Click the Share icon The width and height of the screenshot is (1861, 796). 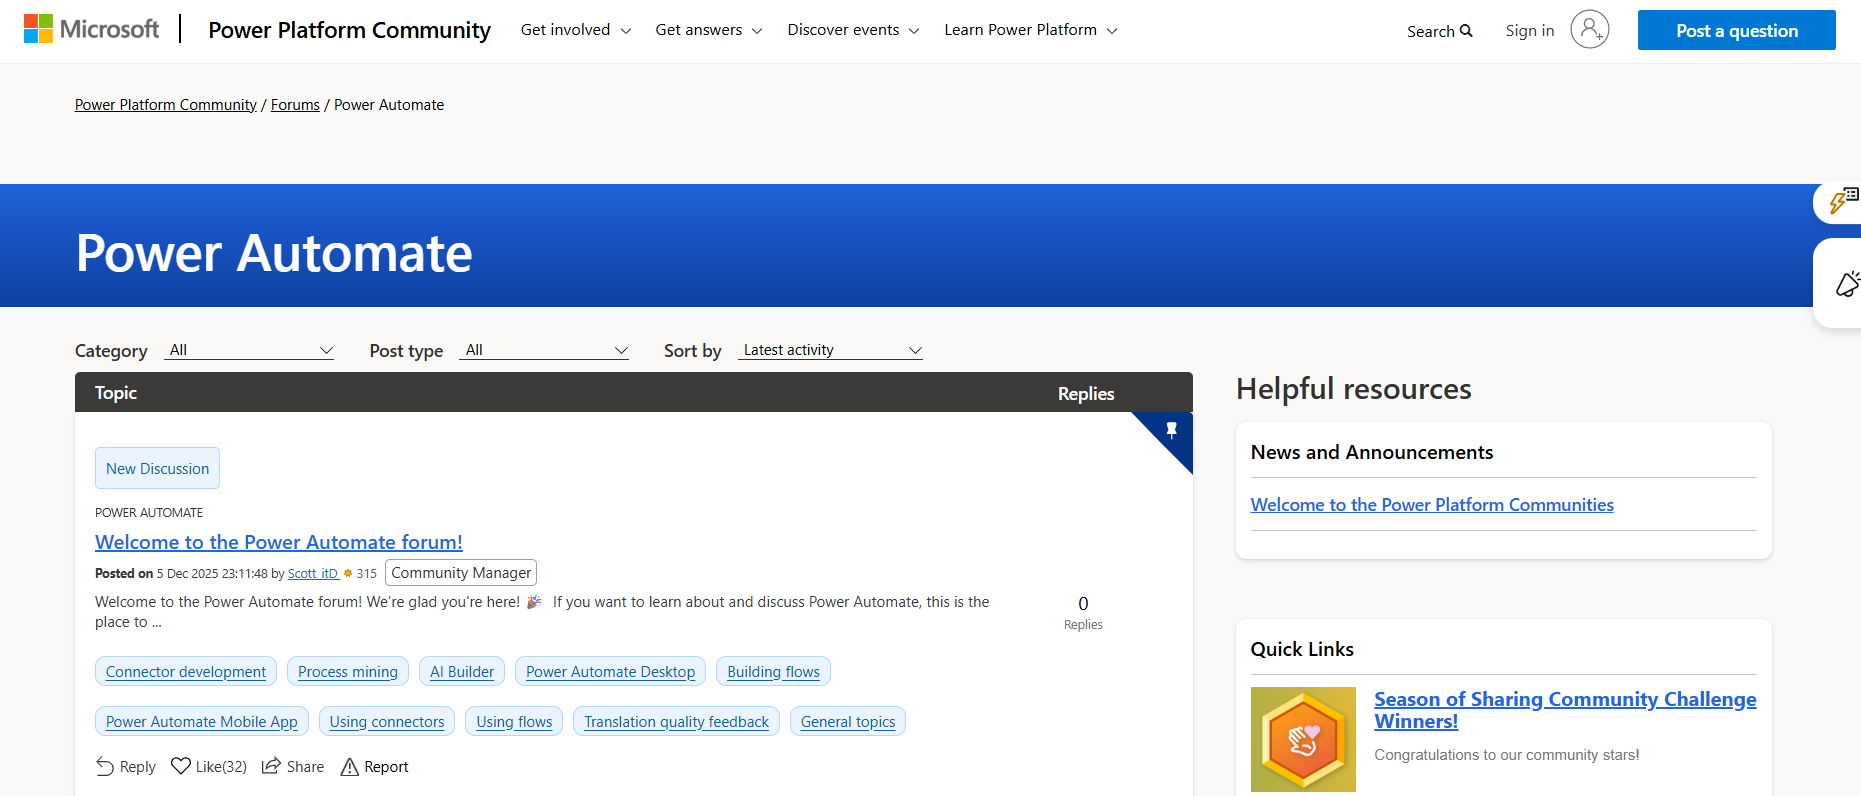[271, 766]
